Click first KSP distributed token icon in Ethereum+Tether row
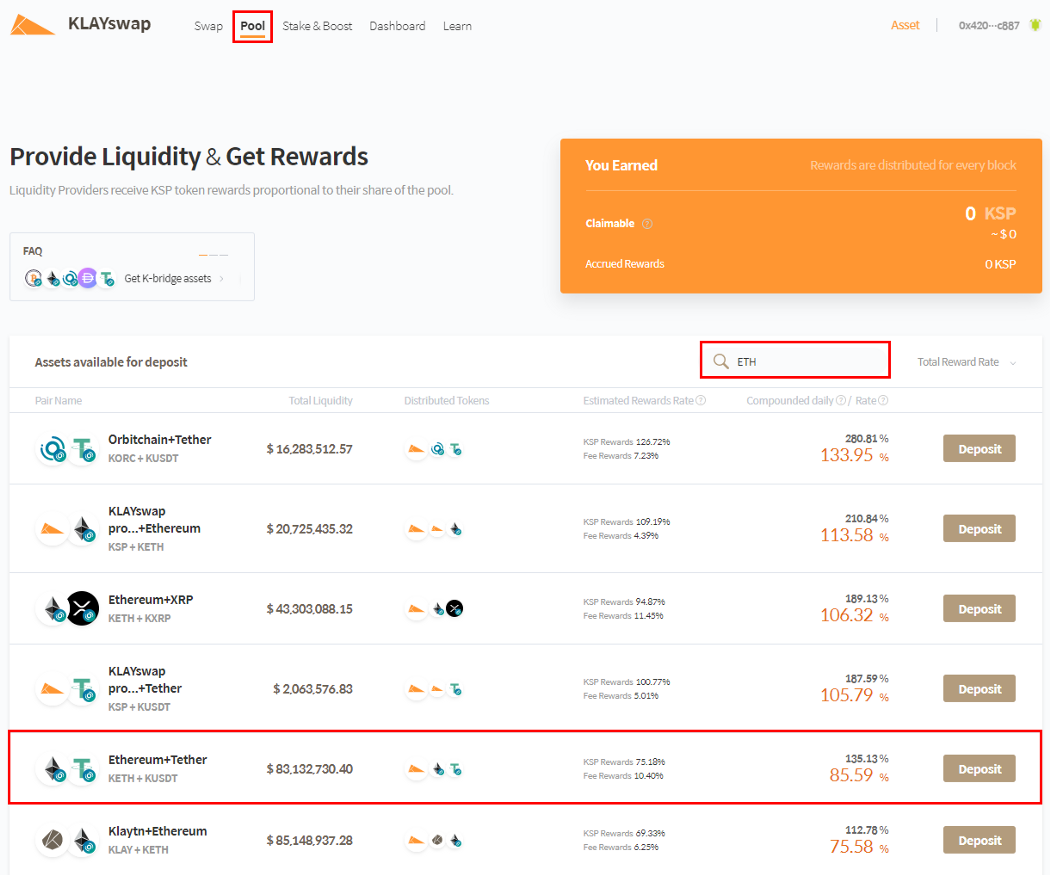1050x875 pixels. click(x=417, y=769)
